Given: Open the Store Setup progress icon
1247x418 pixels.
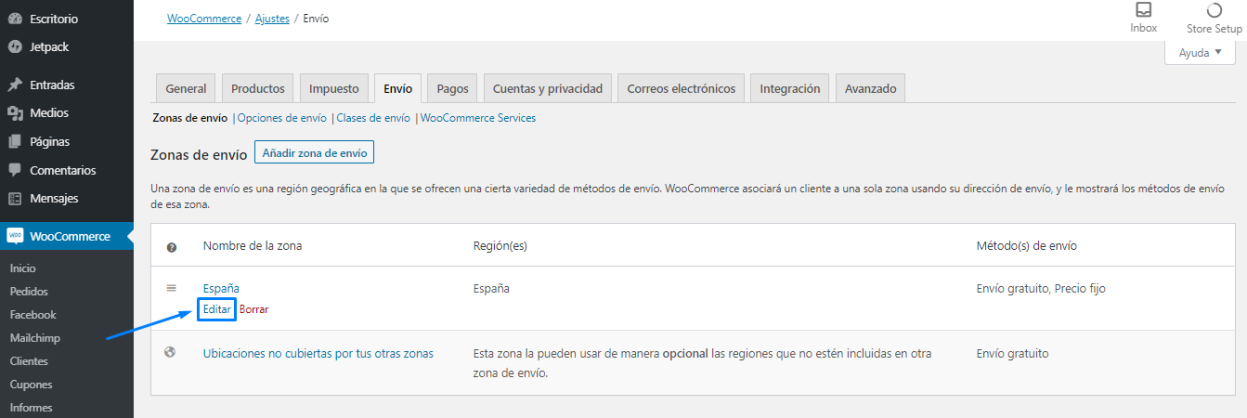Looking at the screenshot, I should pyautogui.click(x=1214, y=10).
